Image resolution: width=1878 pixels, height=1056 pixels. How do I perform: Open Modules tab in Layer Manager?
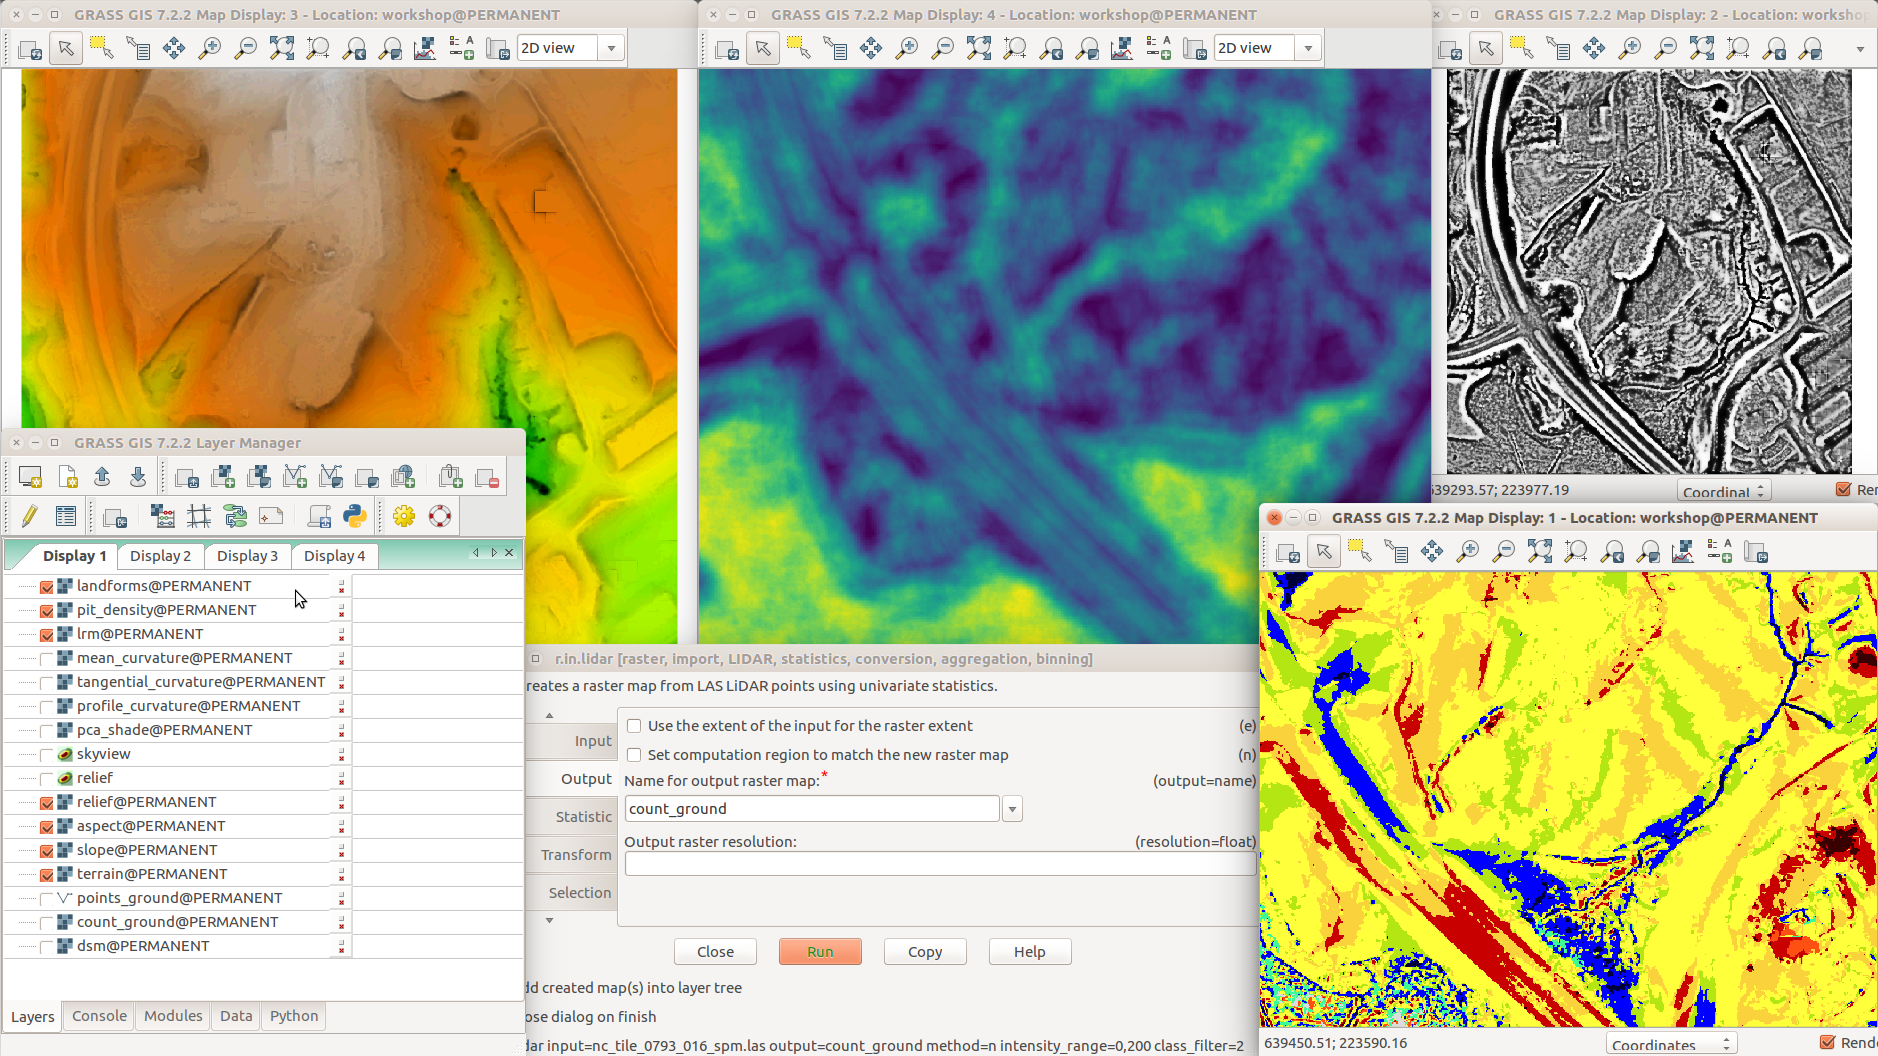[x=173, y=1016]
